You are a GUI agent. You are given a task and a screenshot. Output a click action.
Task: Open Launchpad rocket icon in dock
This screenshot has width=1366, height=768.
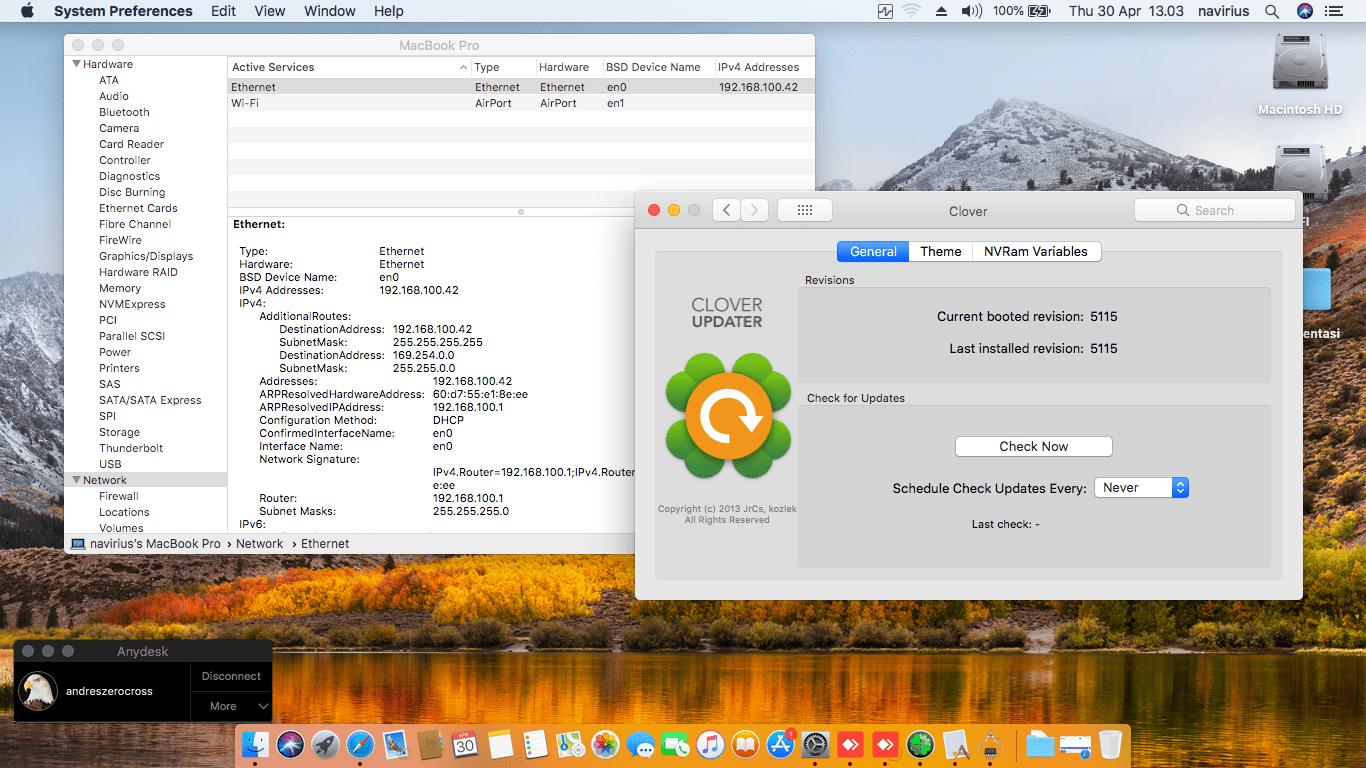click(324, 744)
